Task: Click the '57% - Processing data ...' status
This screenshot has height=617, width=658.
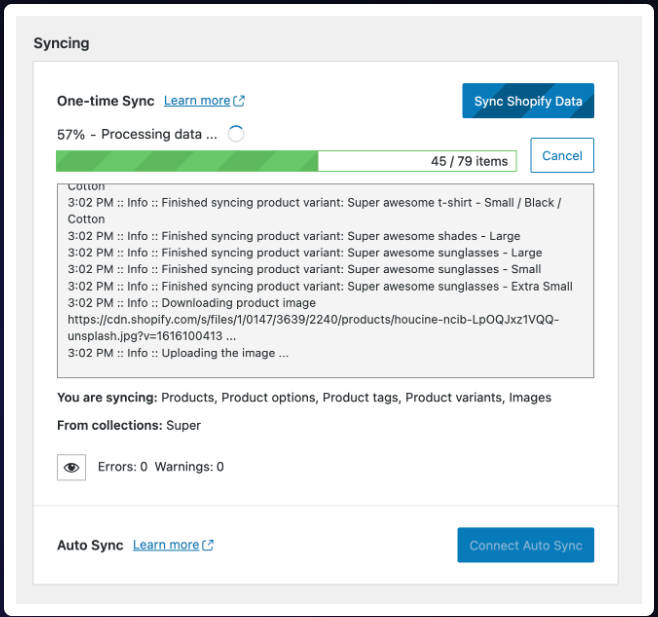Action: (137, 134)
